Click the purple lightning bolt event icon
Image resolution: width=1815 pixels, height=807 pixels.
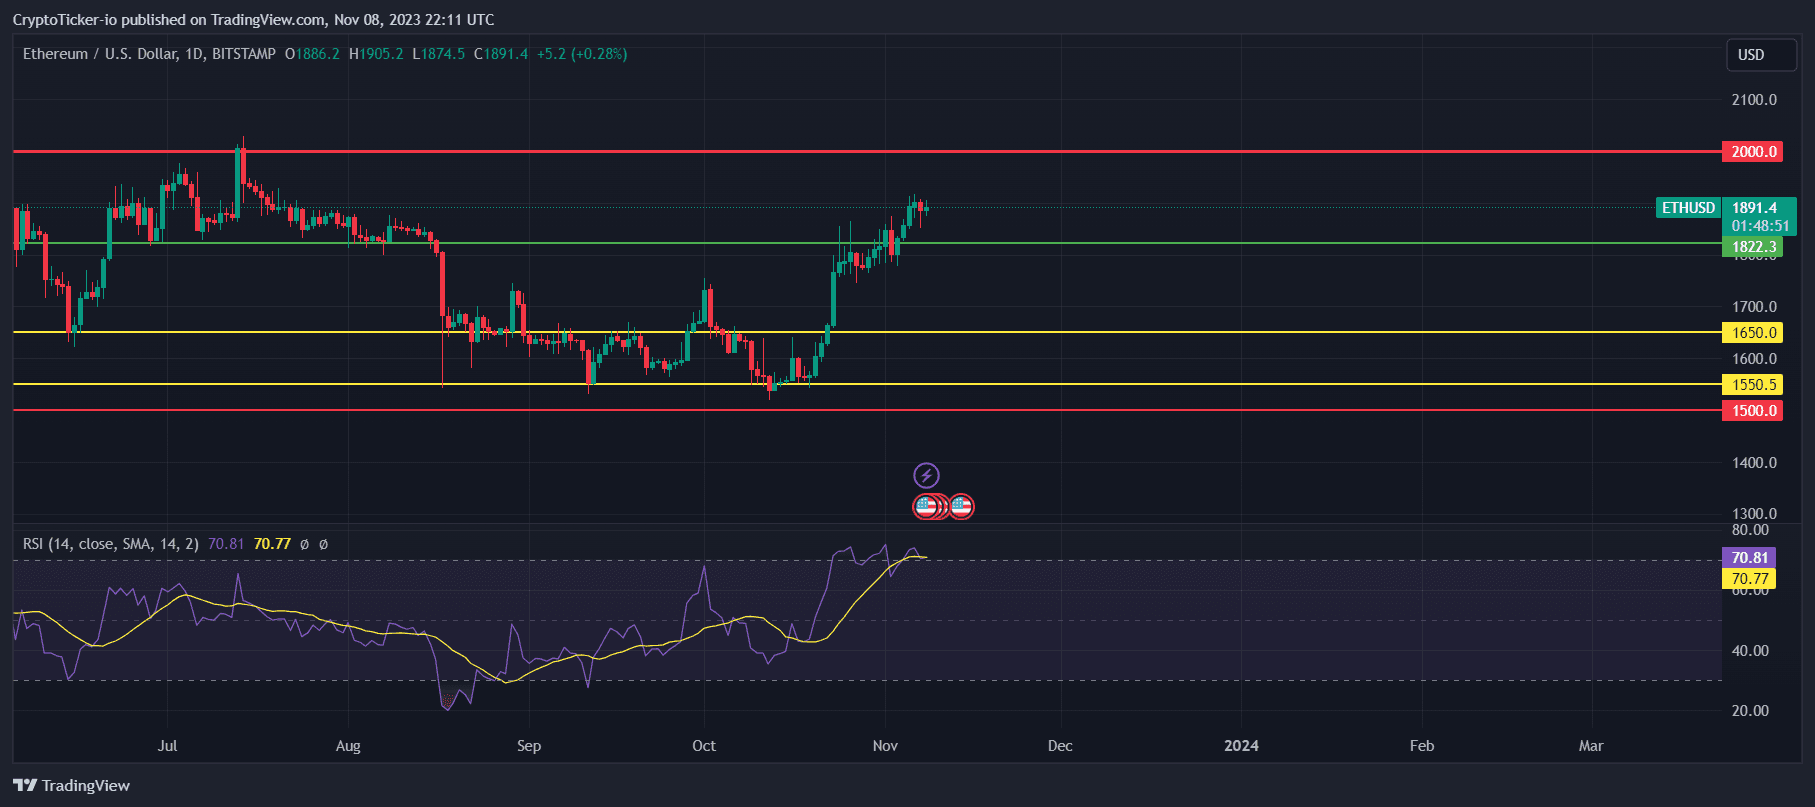(x=926, y=475)
